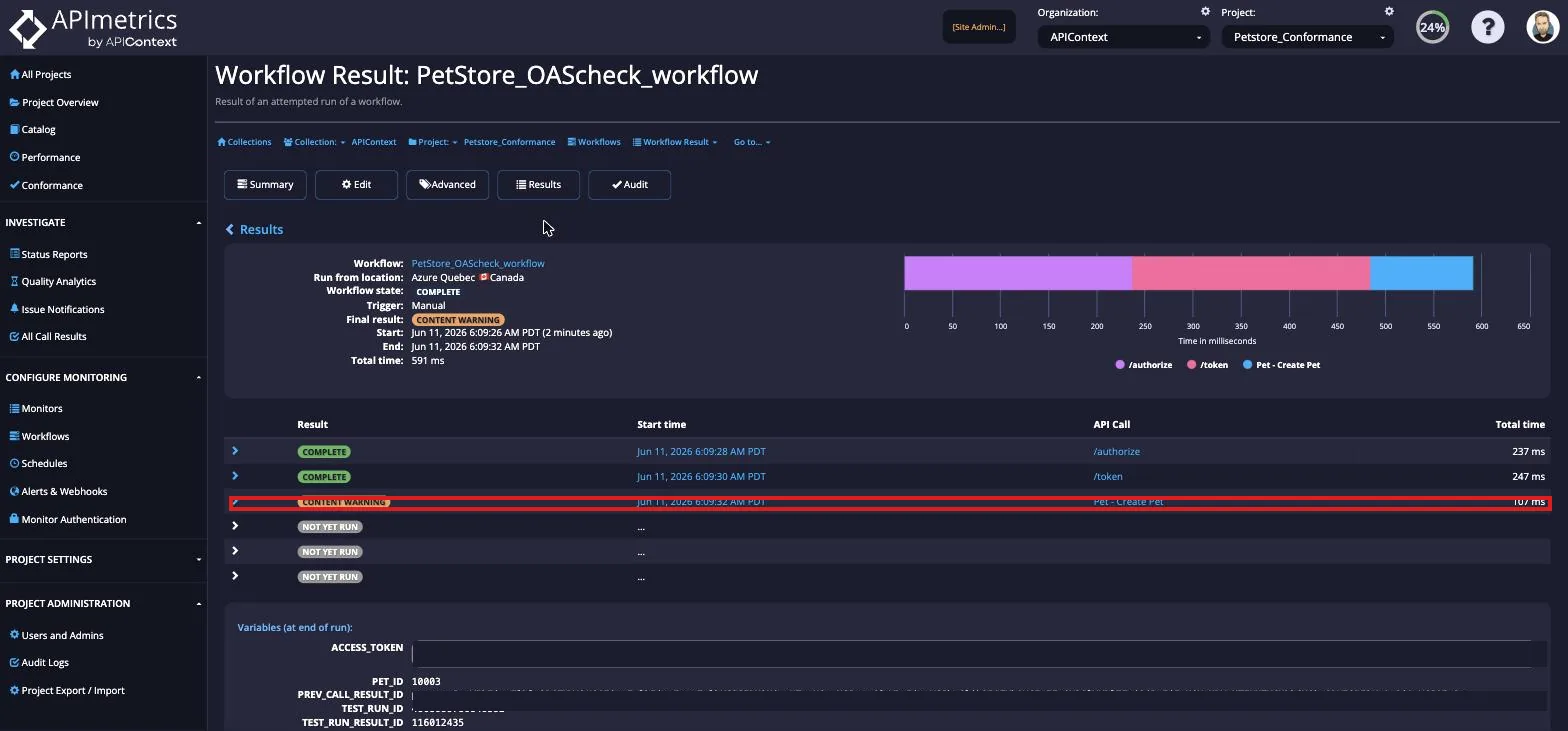Click the APImetrics logo

point(93,28)
